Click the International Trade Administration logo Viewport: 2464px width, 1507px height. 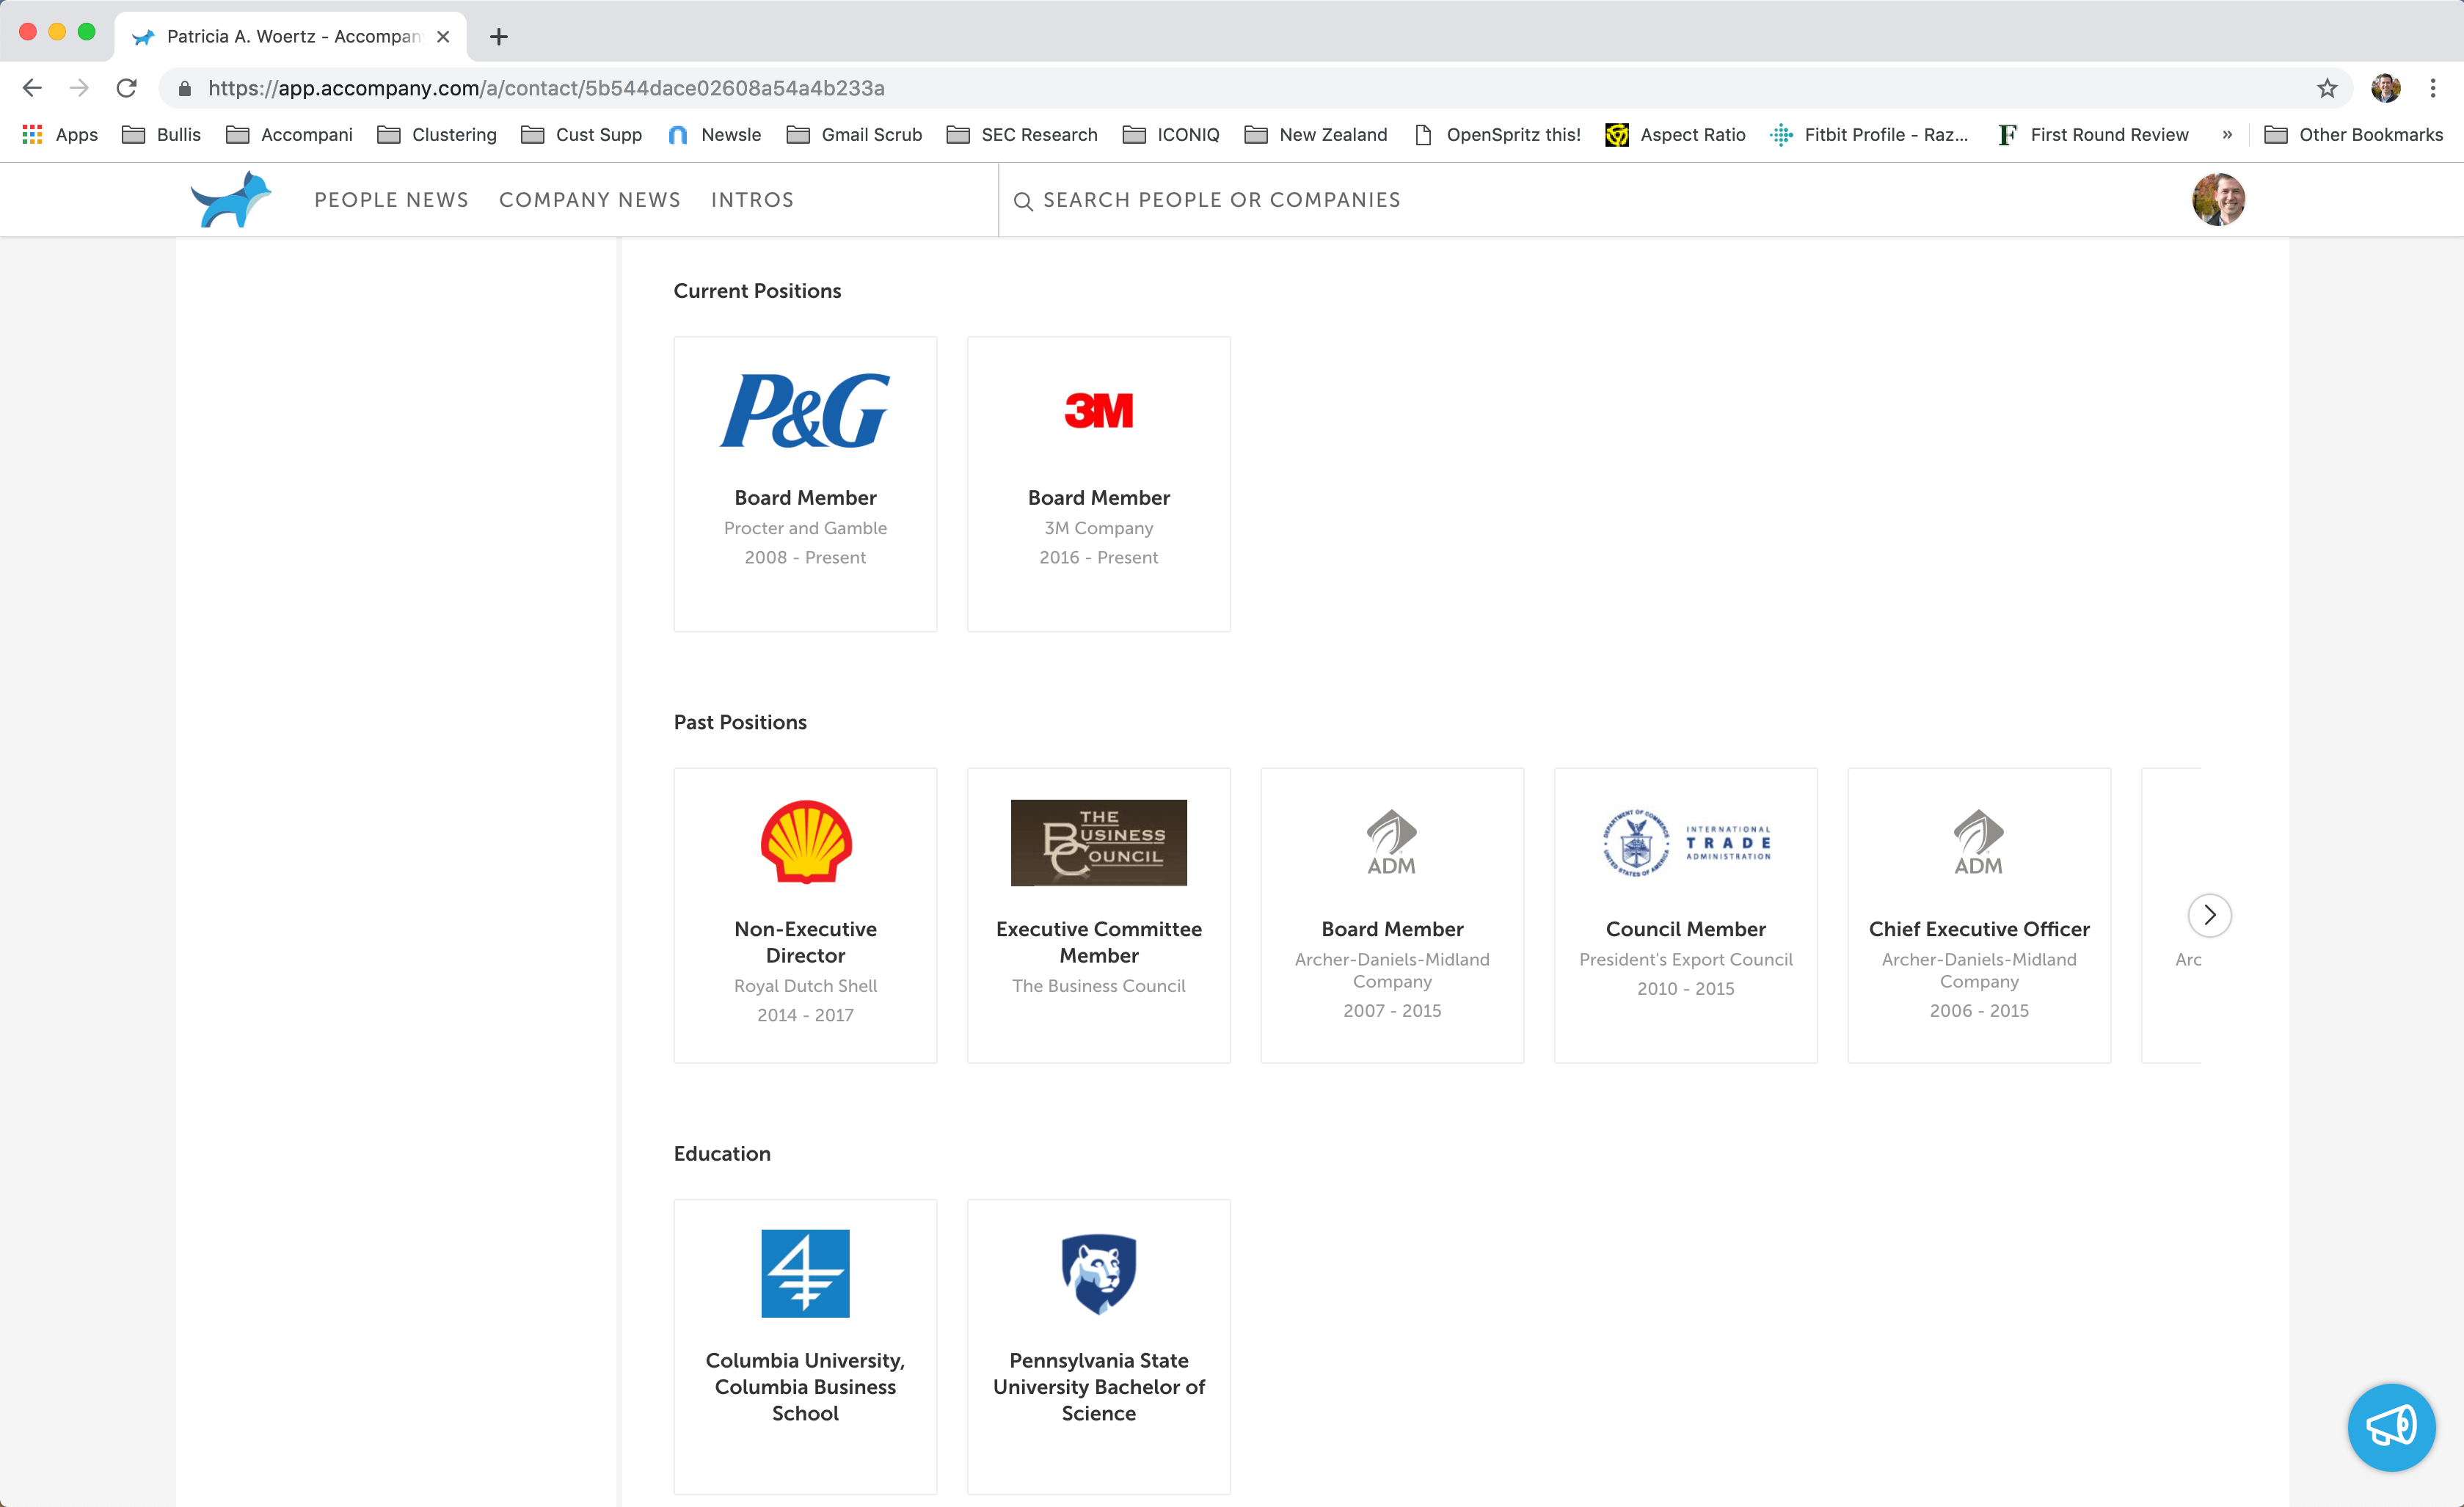[x=1686, y=842]
